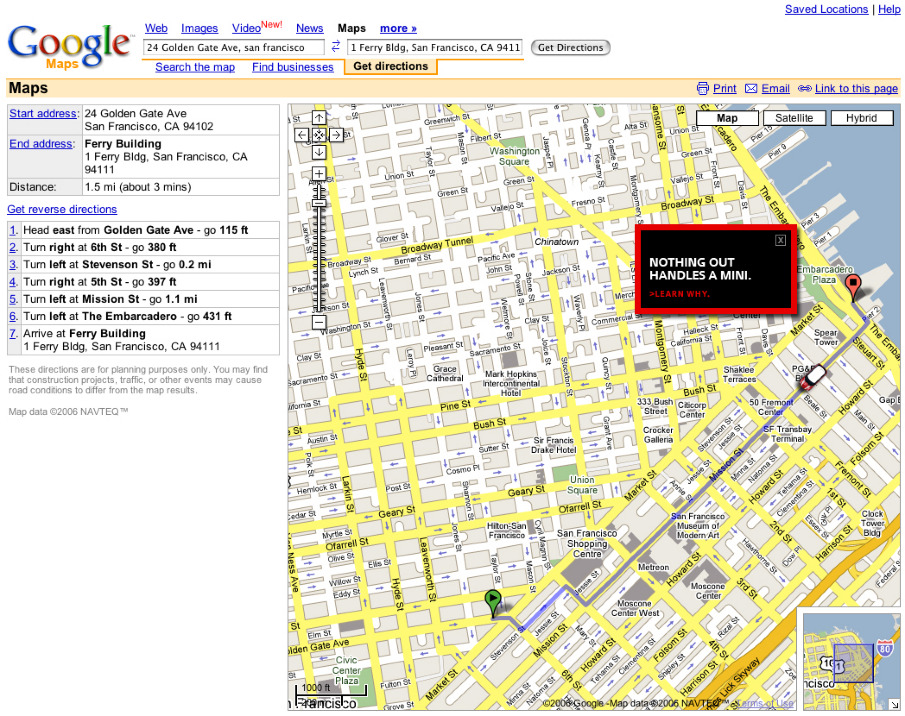Click LEARN WHY in the MINI ad
Screen dimensions: 905x716
coord(679,294)
